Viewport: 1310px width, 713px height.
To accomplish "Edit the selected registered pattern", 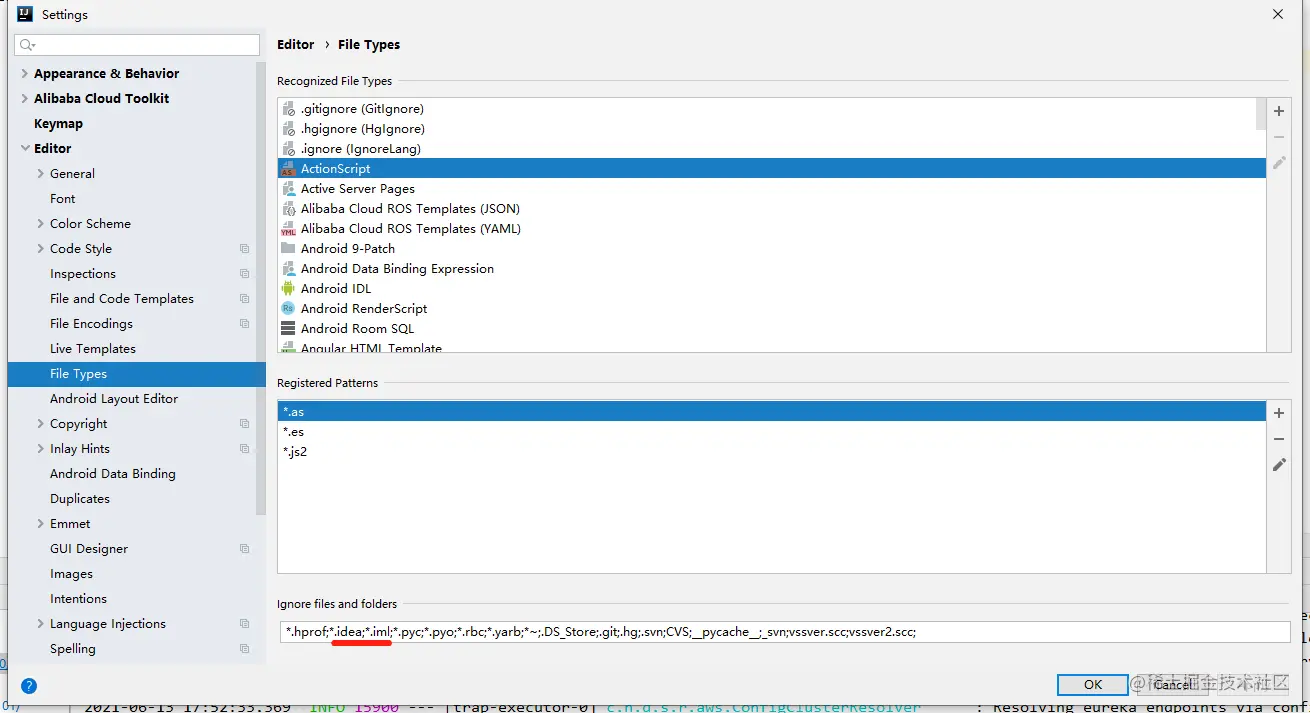I will pos(1279,465).
